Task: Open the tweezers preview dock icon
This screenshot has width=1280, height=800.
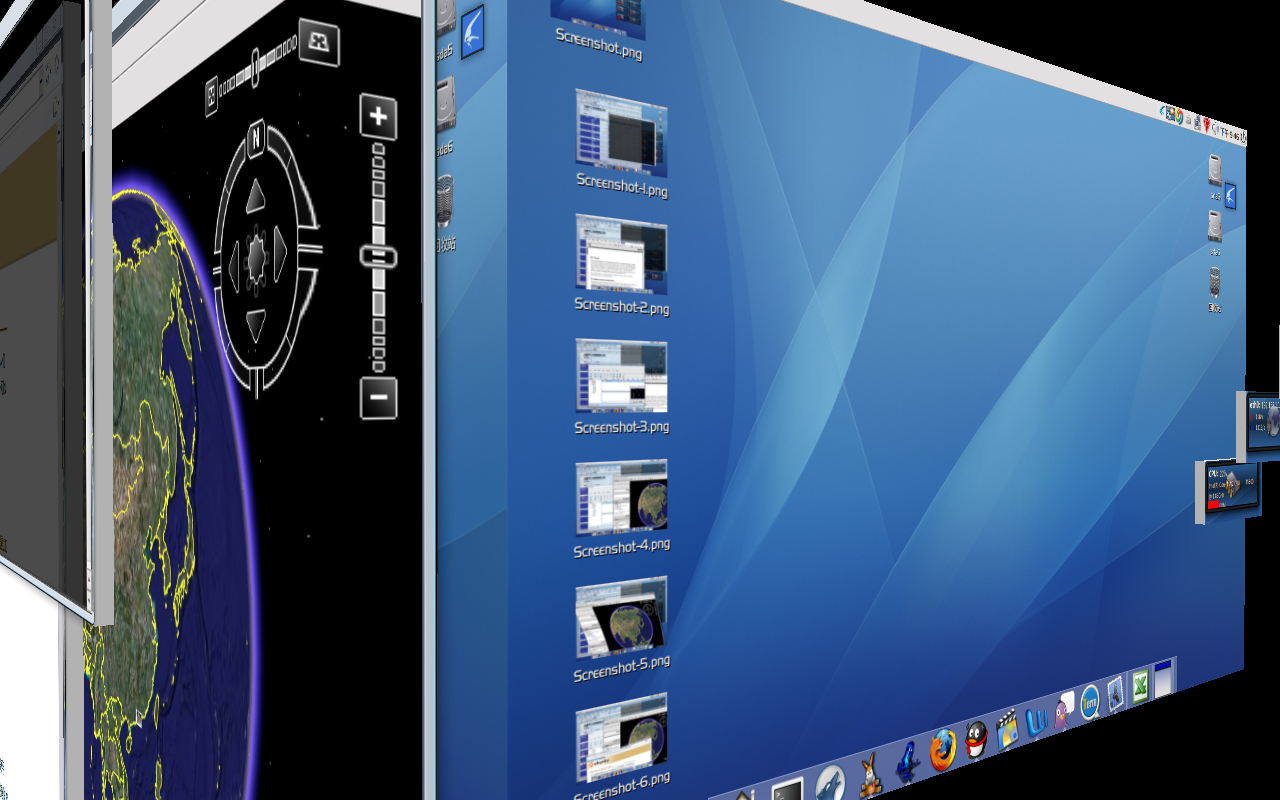Action: coord(1116,696)
